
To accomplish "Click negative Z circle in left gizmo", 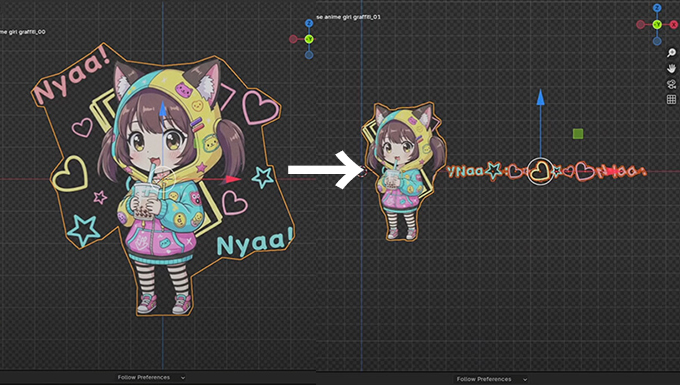I will coord(309,55).
